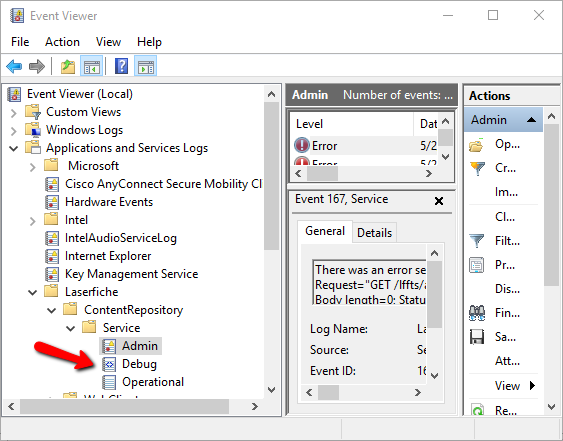Close the Event 167 preview pane

pyautogui.click(x=439, y=201)
